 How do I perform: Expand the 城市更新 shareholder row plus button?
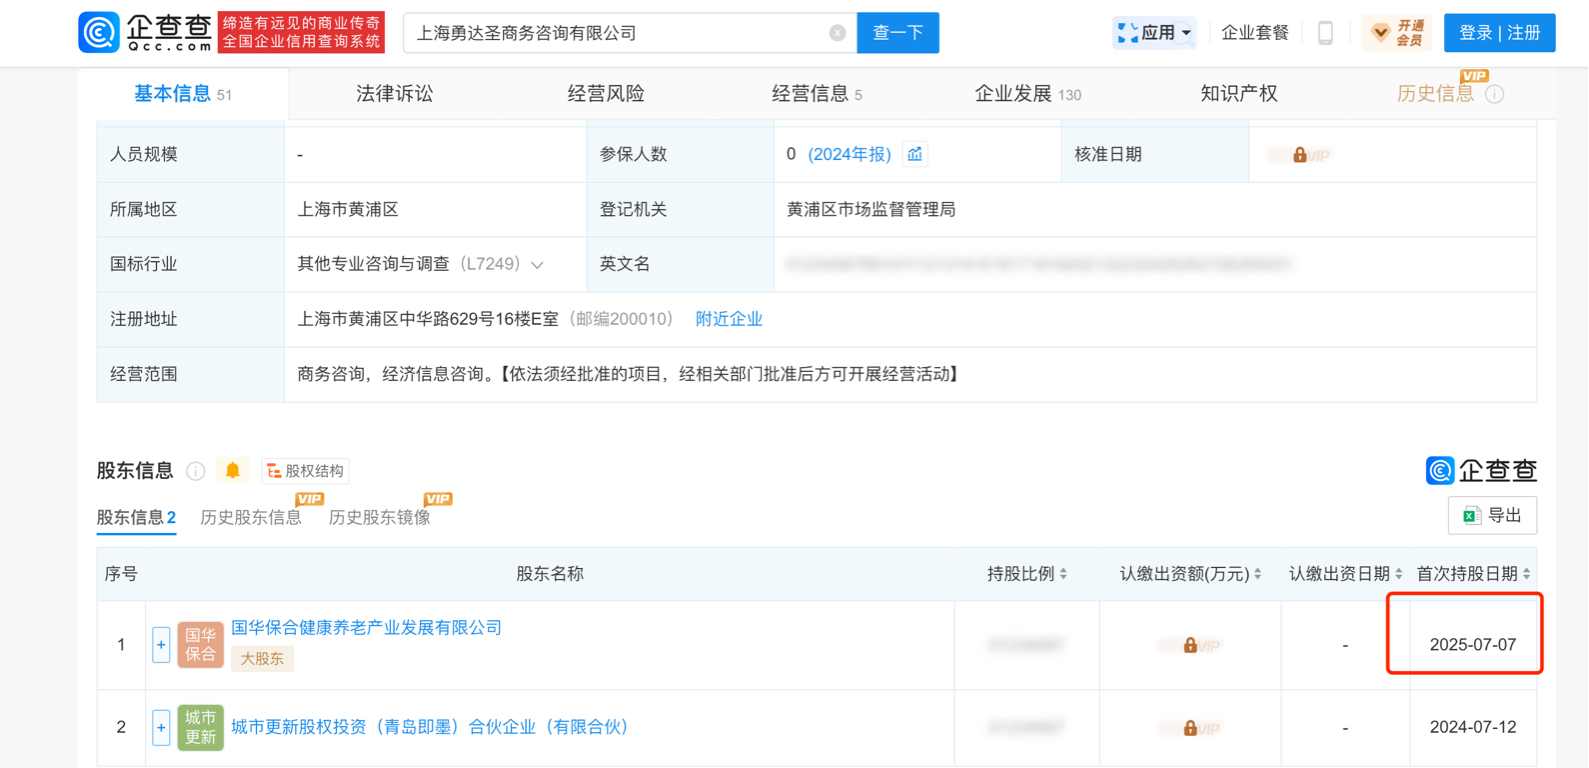pyautogui.click(x=161, y=727)
